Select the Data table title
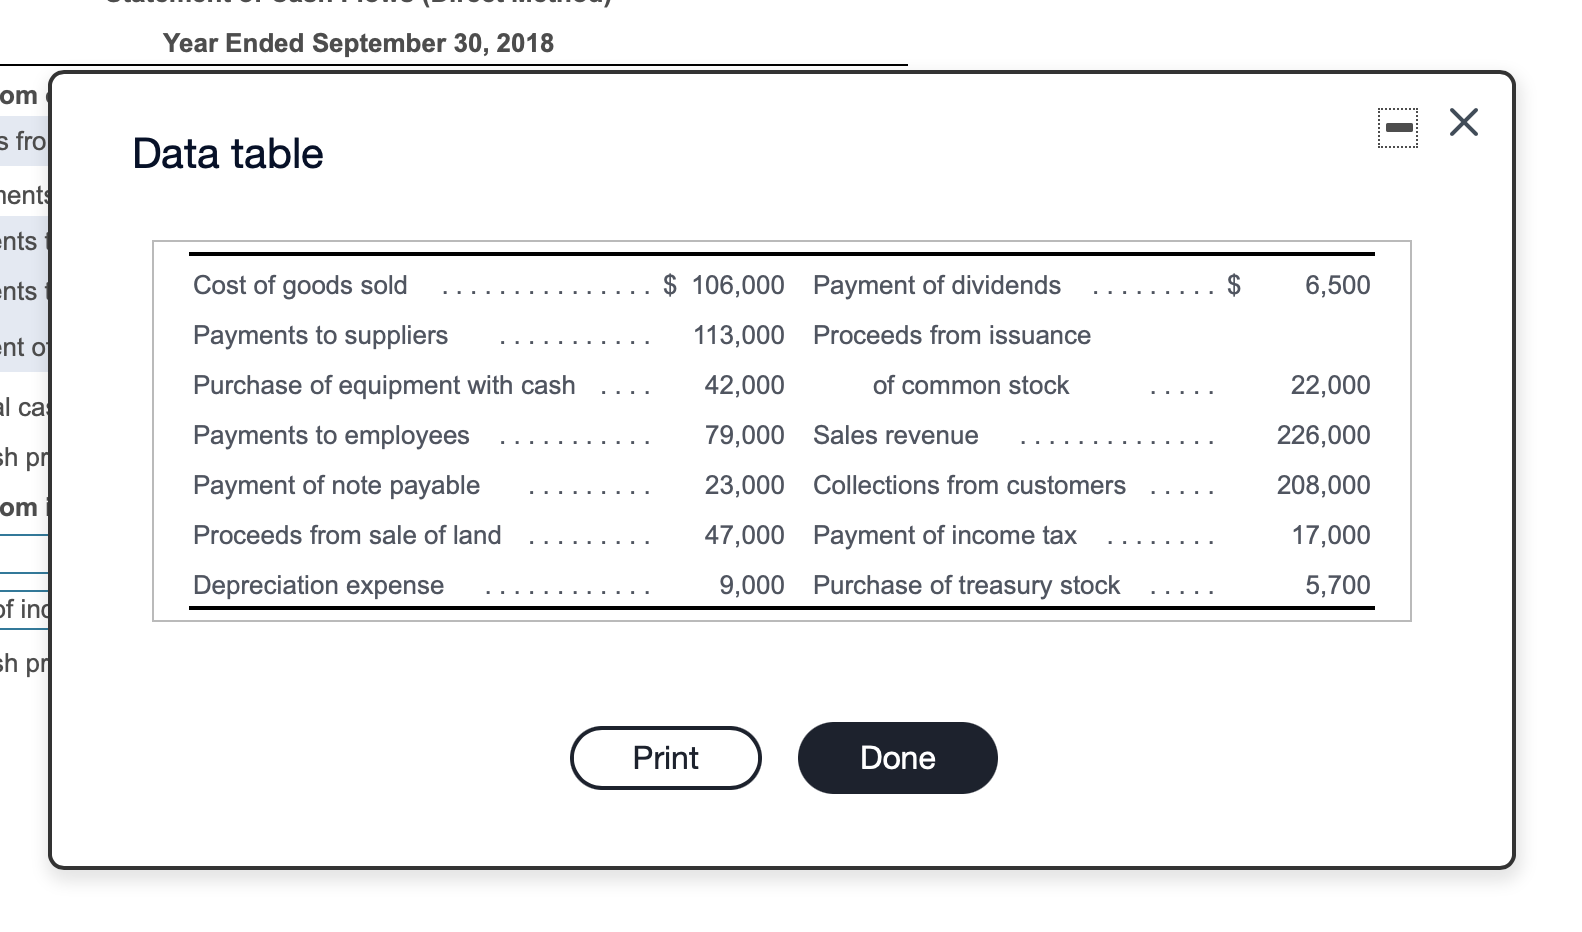Image resolution: width=1582 pixels, height=932 pixels. pyautogui.click(x=227, y=153)
